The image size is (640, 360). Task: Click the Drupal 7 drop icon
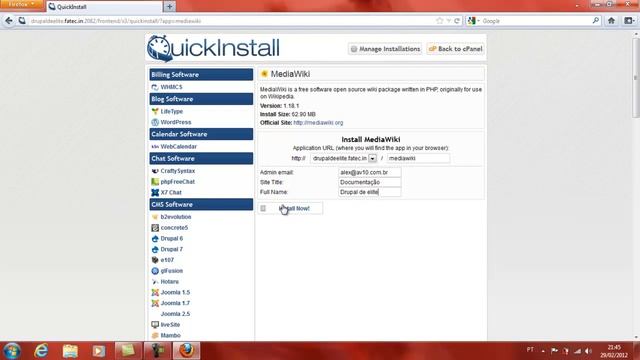pyautogui.click(x=155, y=249)
